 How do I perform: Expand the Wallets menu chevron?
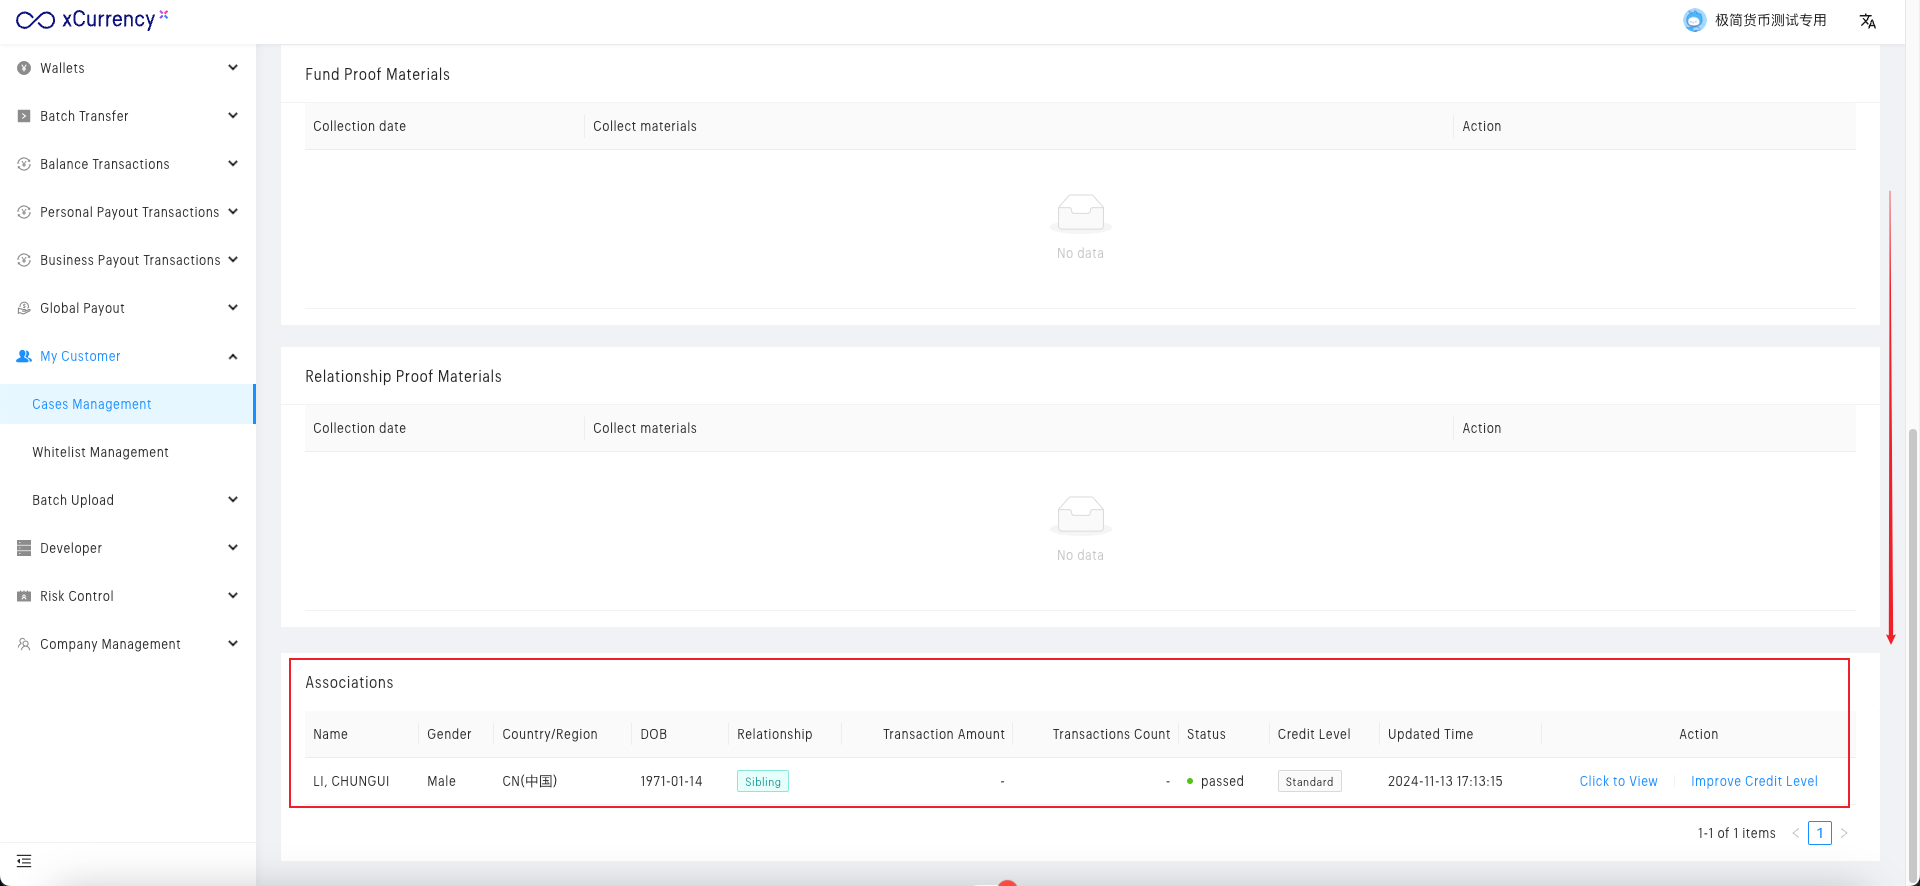click(x=233, y=68)
